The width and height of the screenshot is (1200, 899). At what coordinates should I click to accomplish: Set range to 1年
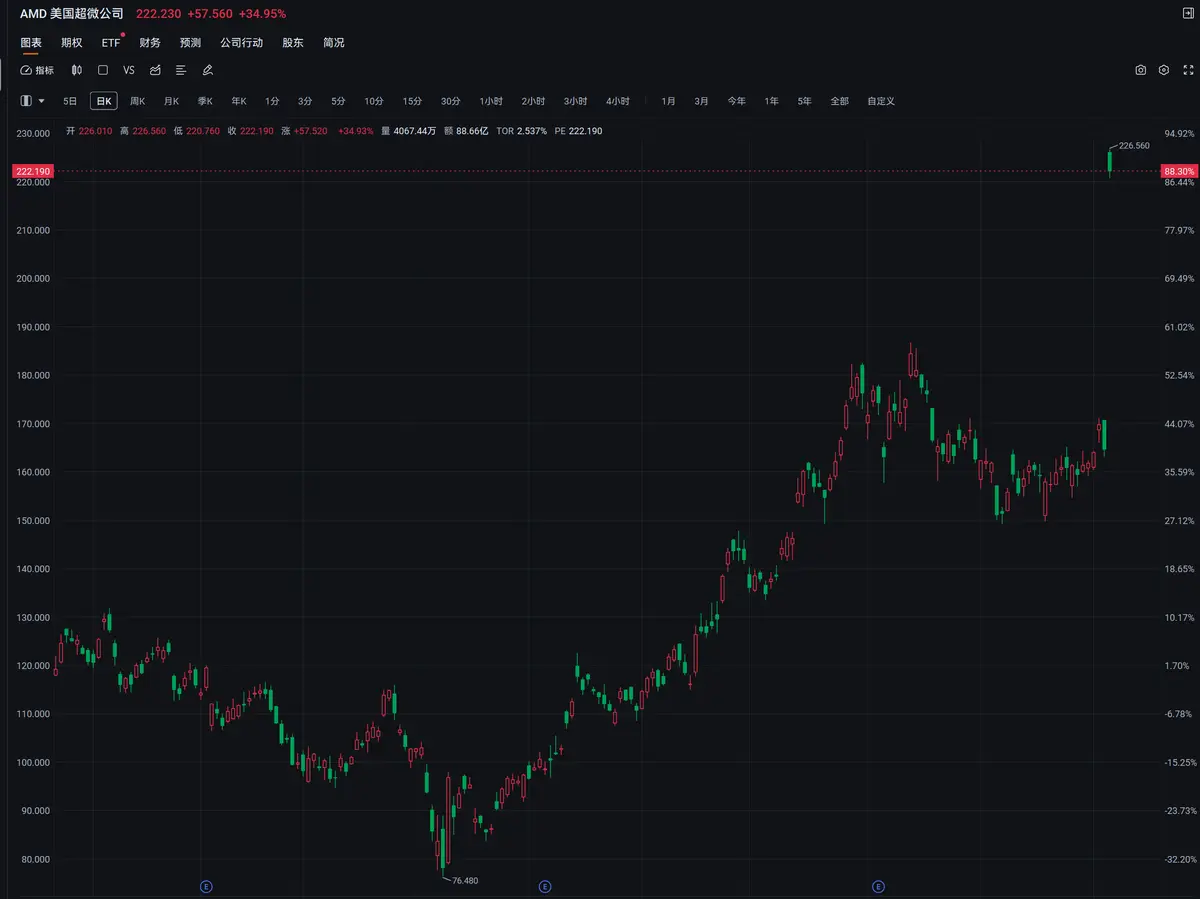772,101
